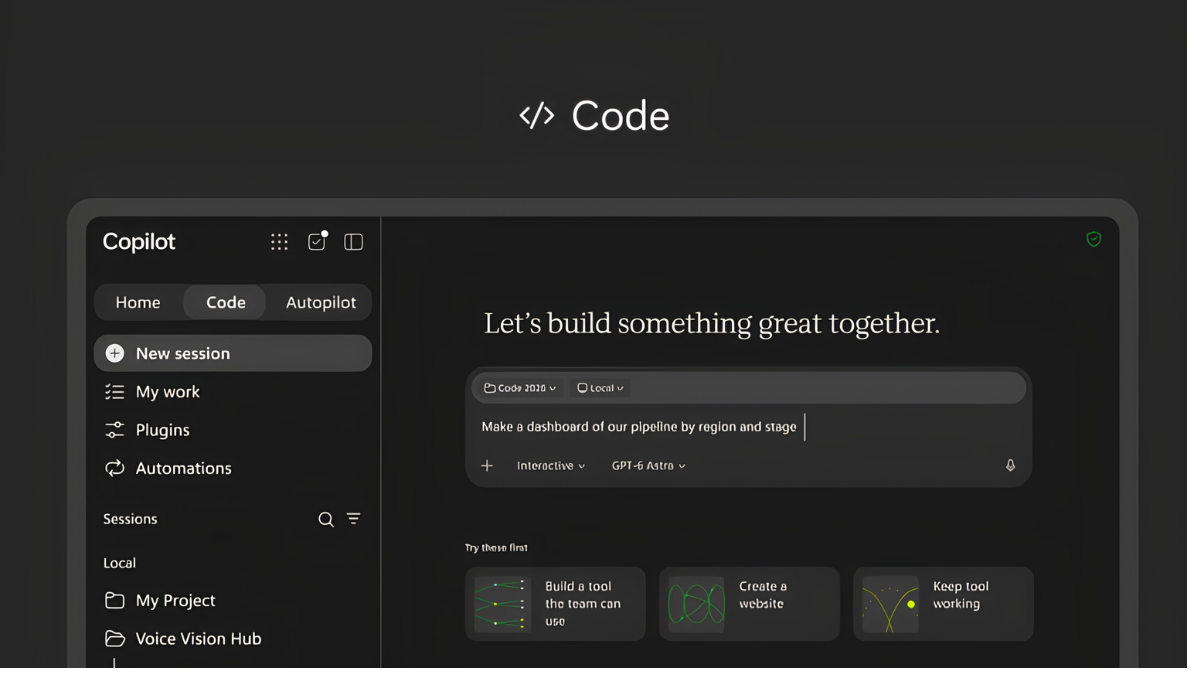Switch to the Autopilot tab
This screenshot has height=675, width=1200.
tap(321, 302)
